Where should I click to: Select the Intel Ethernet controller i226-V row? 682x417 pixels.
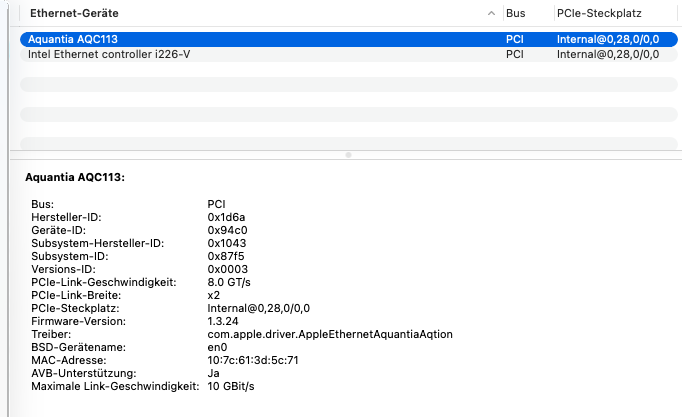pyautogui.click(x=348, y=54)
